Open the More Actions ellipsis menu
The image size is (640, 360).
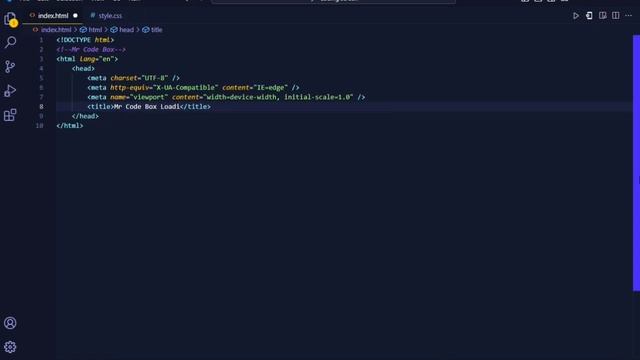tap(629, 16)
